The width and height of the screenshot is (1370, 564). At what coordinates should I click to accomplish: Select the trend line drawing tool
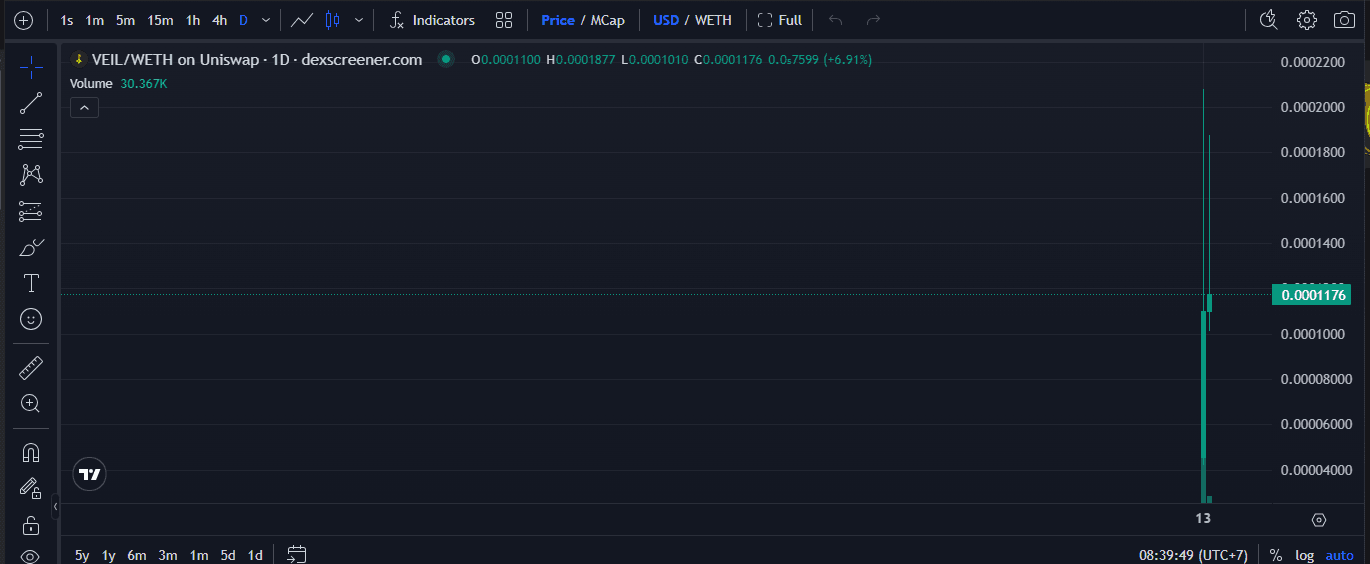[x=31, y=103]
